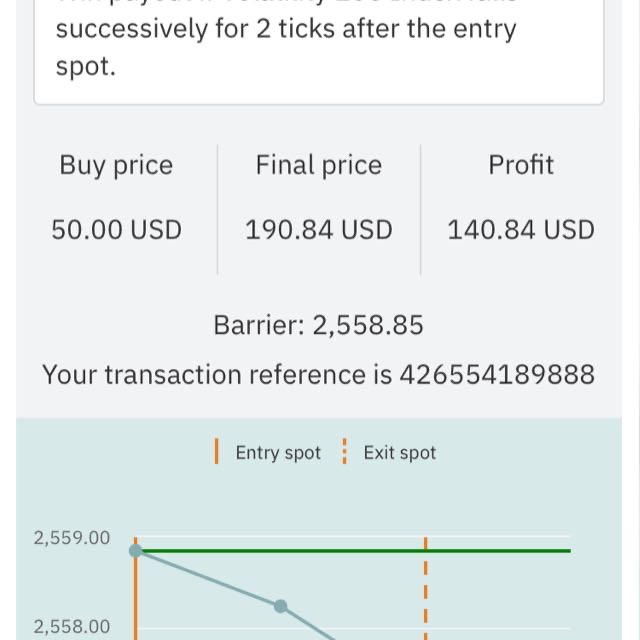Click the Buy price heading

coord(116,165)
